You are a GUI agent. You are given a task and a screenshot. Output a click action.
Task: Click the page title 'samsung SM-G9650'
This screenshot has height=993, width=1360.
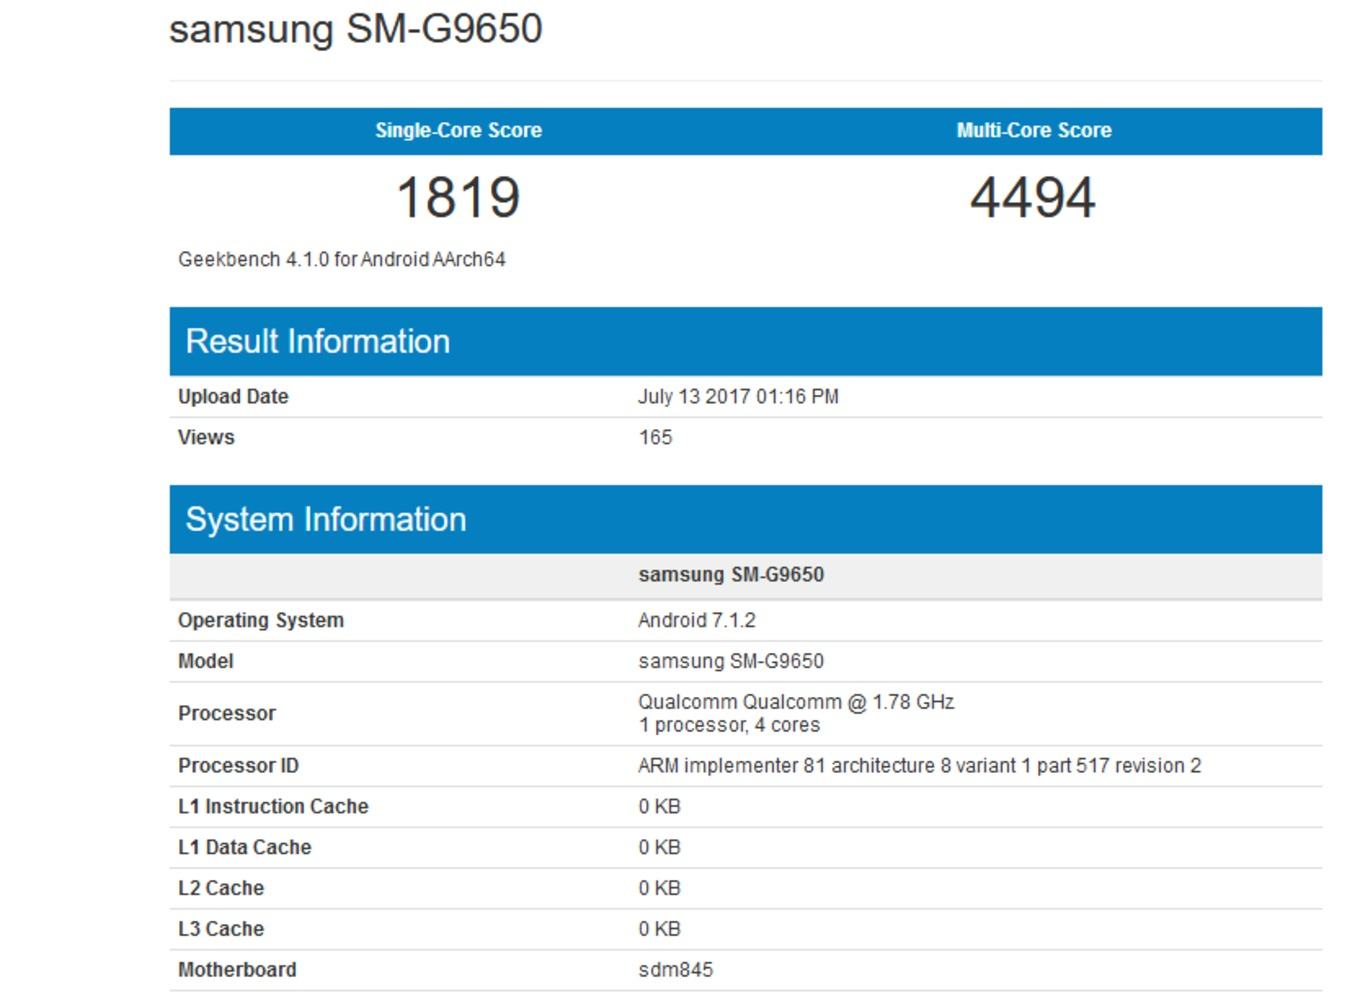click(x=356, y=29)
